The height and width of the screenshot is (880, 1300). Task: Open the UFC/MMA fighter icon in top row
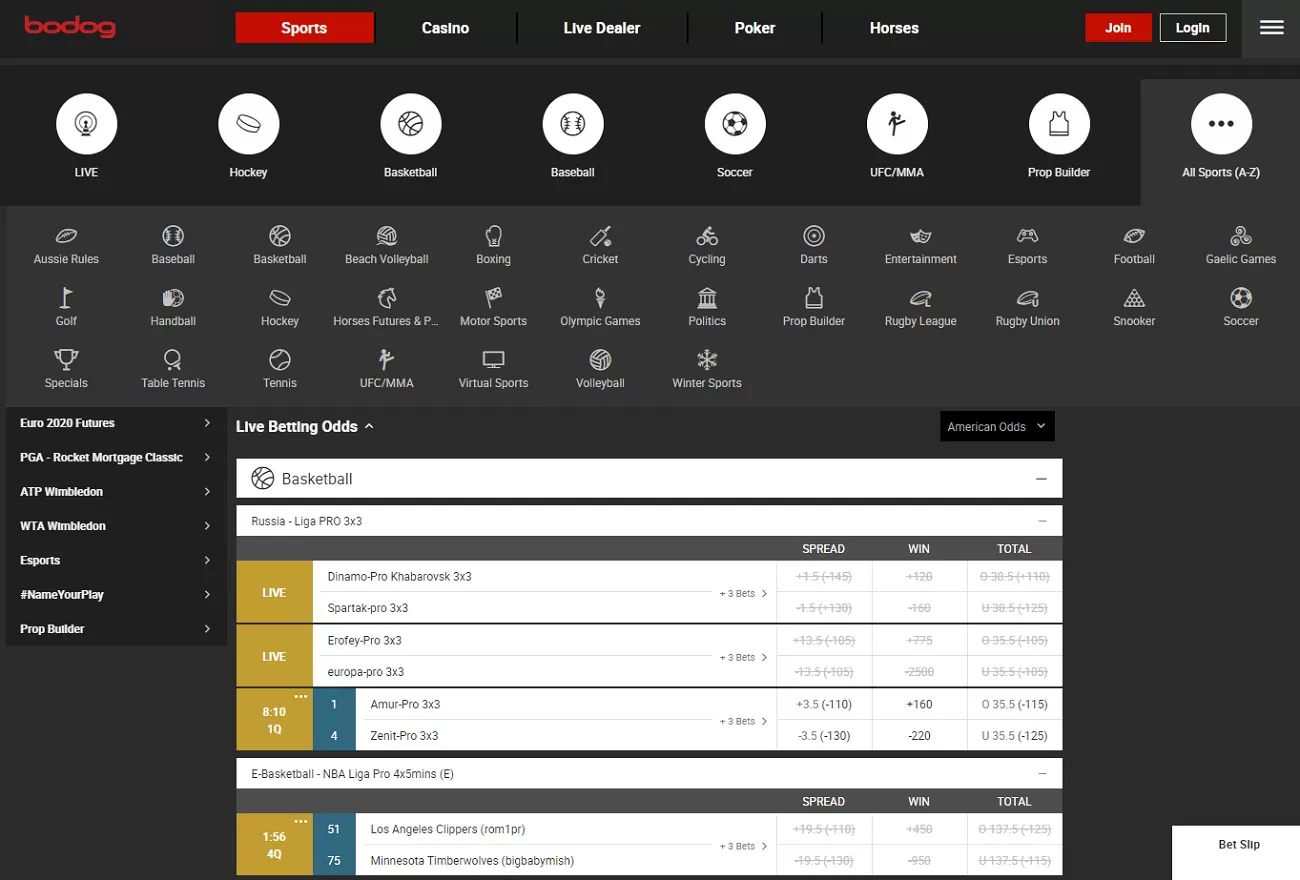pos(897,124)
